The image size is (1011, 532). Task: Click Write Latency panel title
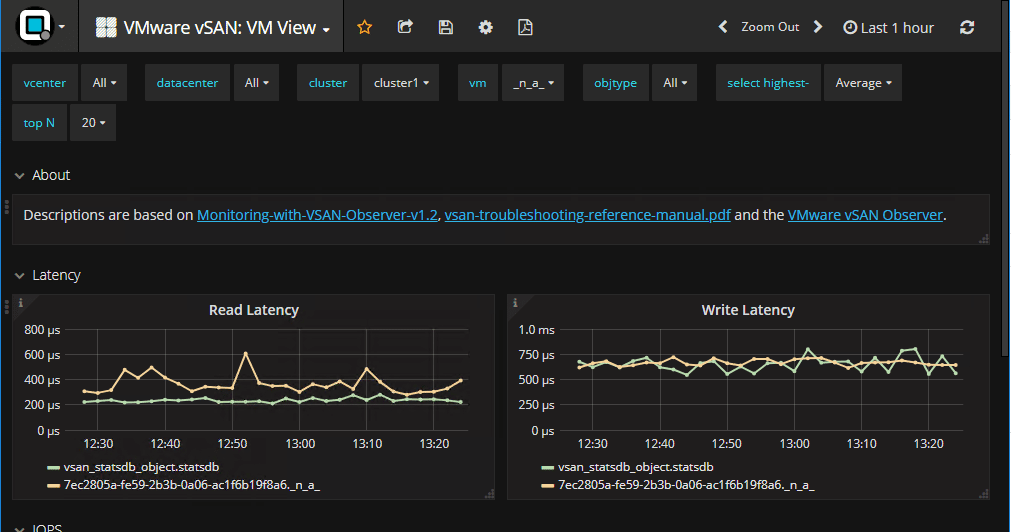pos(748,310)
